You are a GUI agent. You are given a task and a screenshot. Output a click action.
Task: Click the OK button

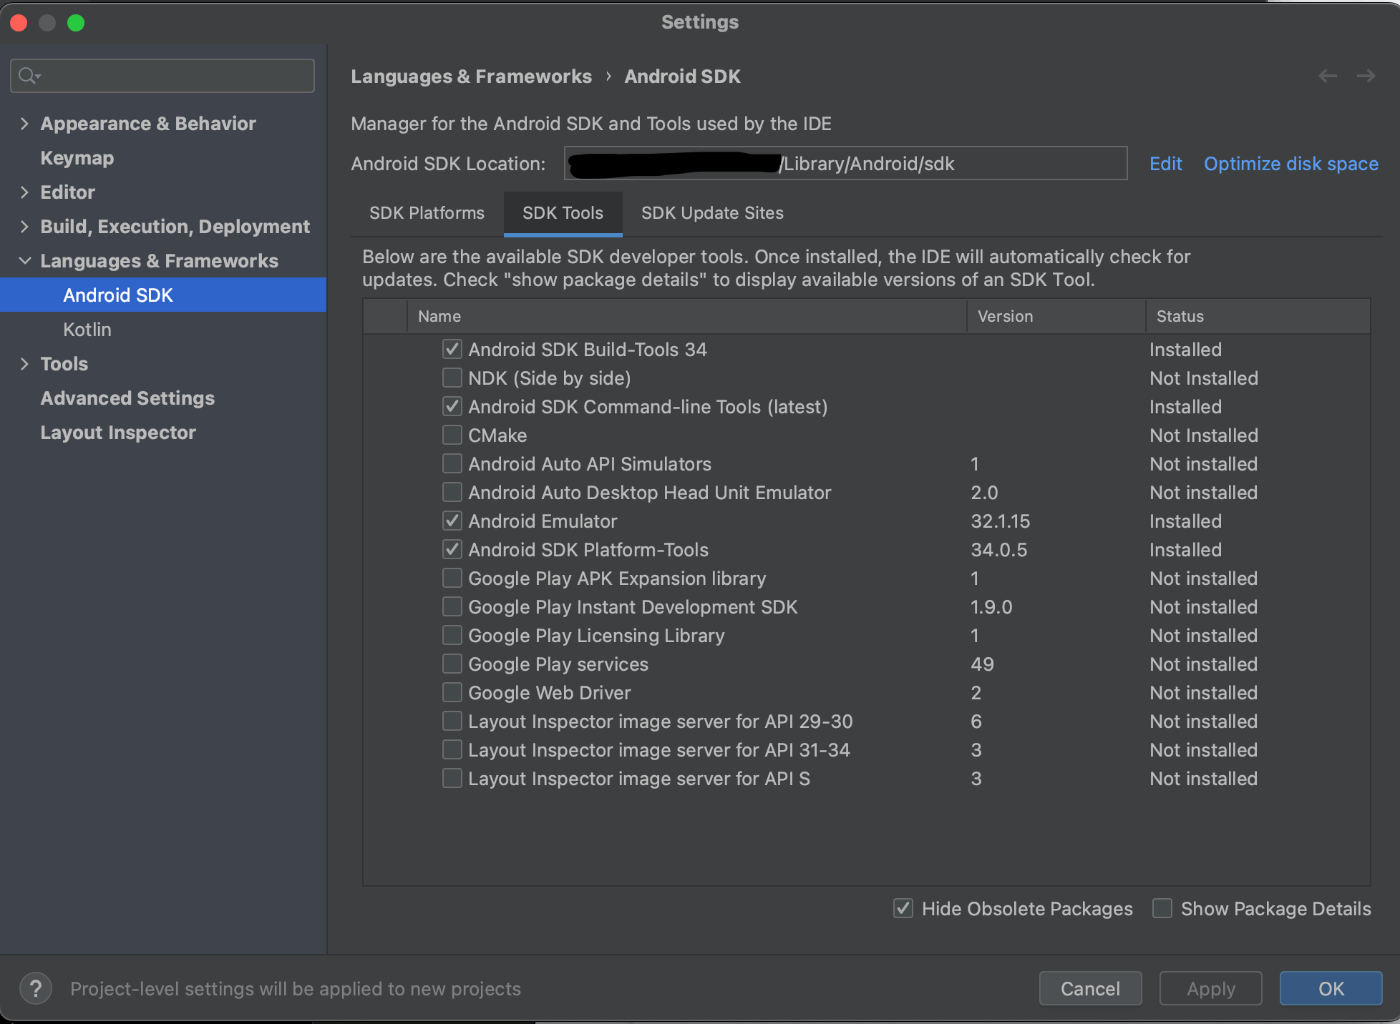coord(1331,988)
